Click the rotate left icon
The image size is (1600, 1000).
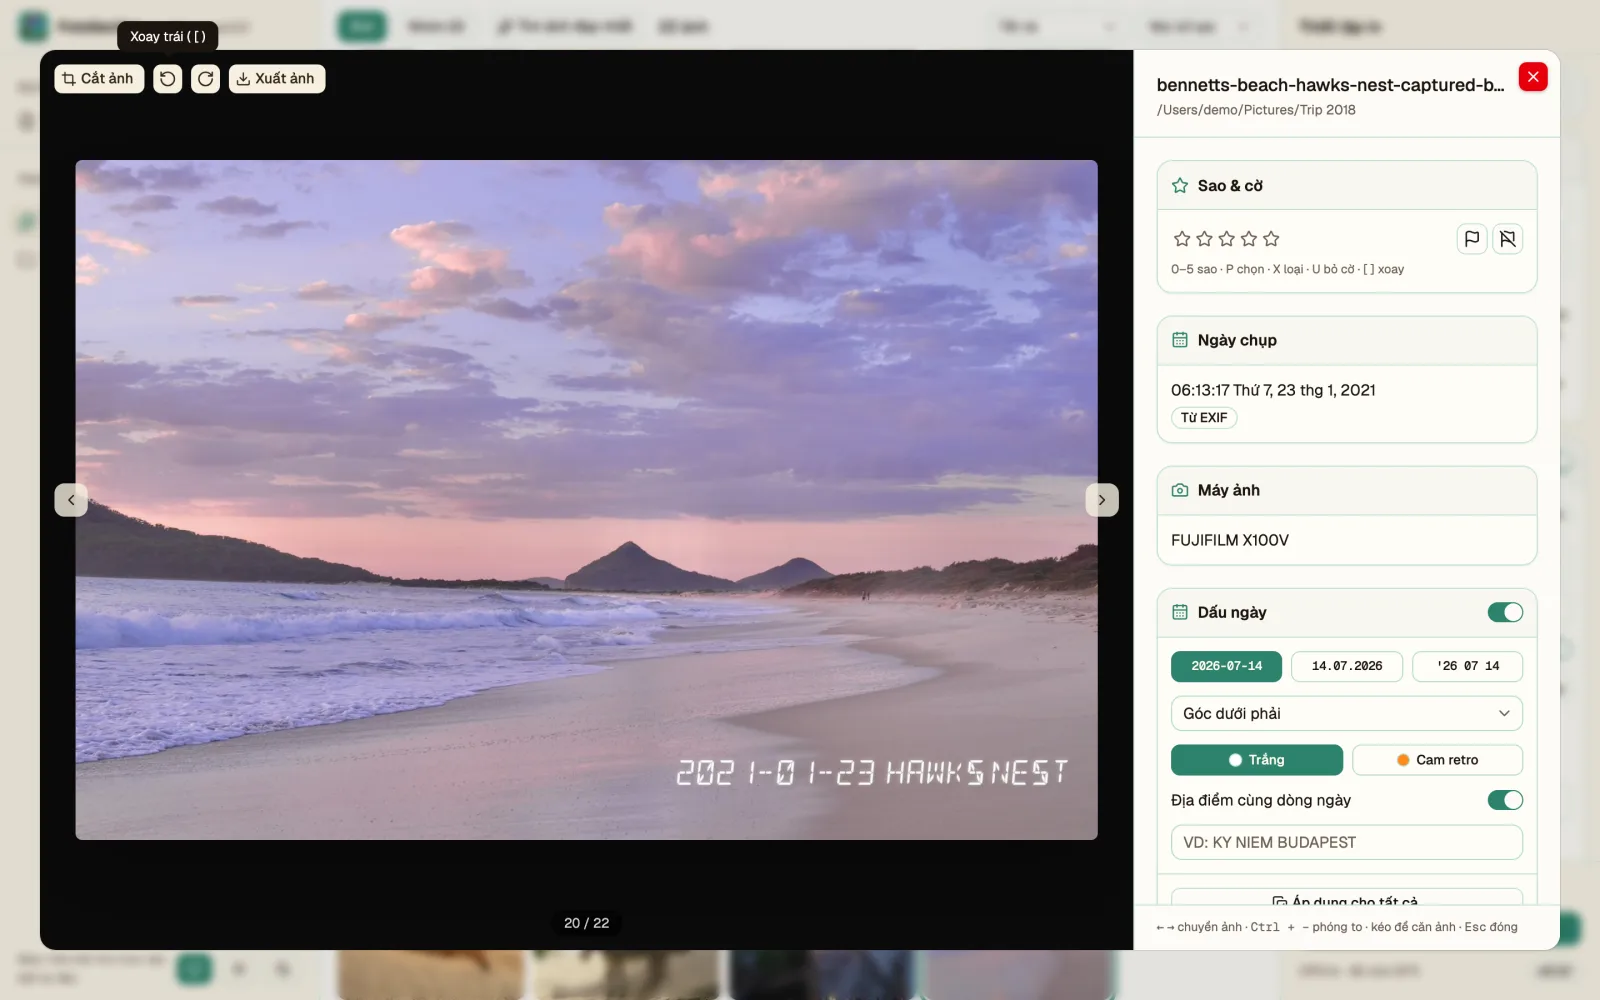coord(168,79)
